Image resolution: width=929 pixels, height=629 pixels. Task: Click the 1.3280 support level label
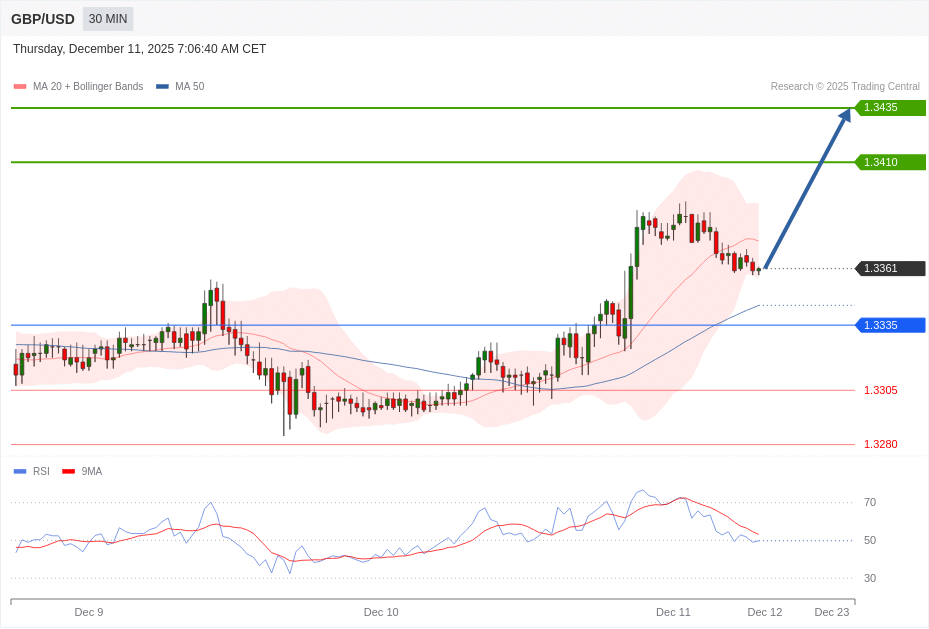pyautogui.click(x=881, y=443)
